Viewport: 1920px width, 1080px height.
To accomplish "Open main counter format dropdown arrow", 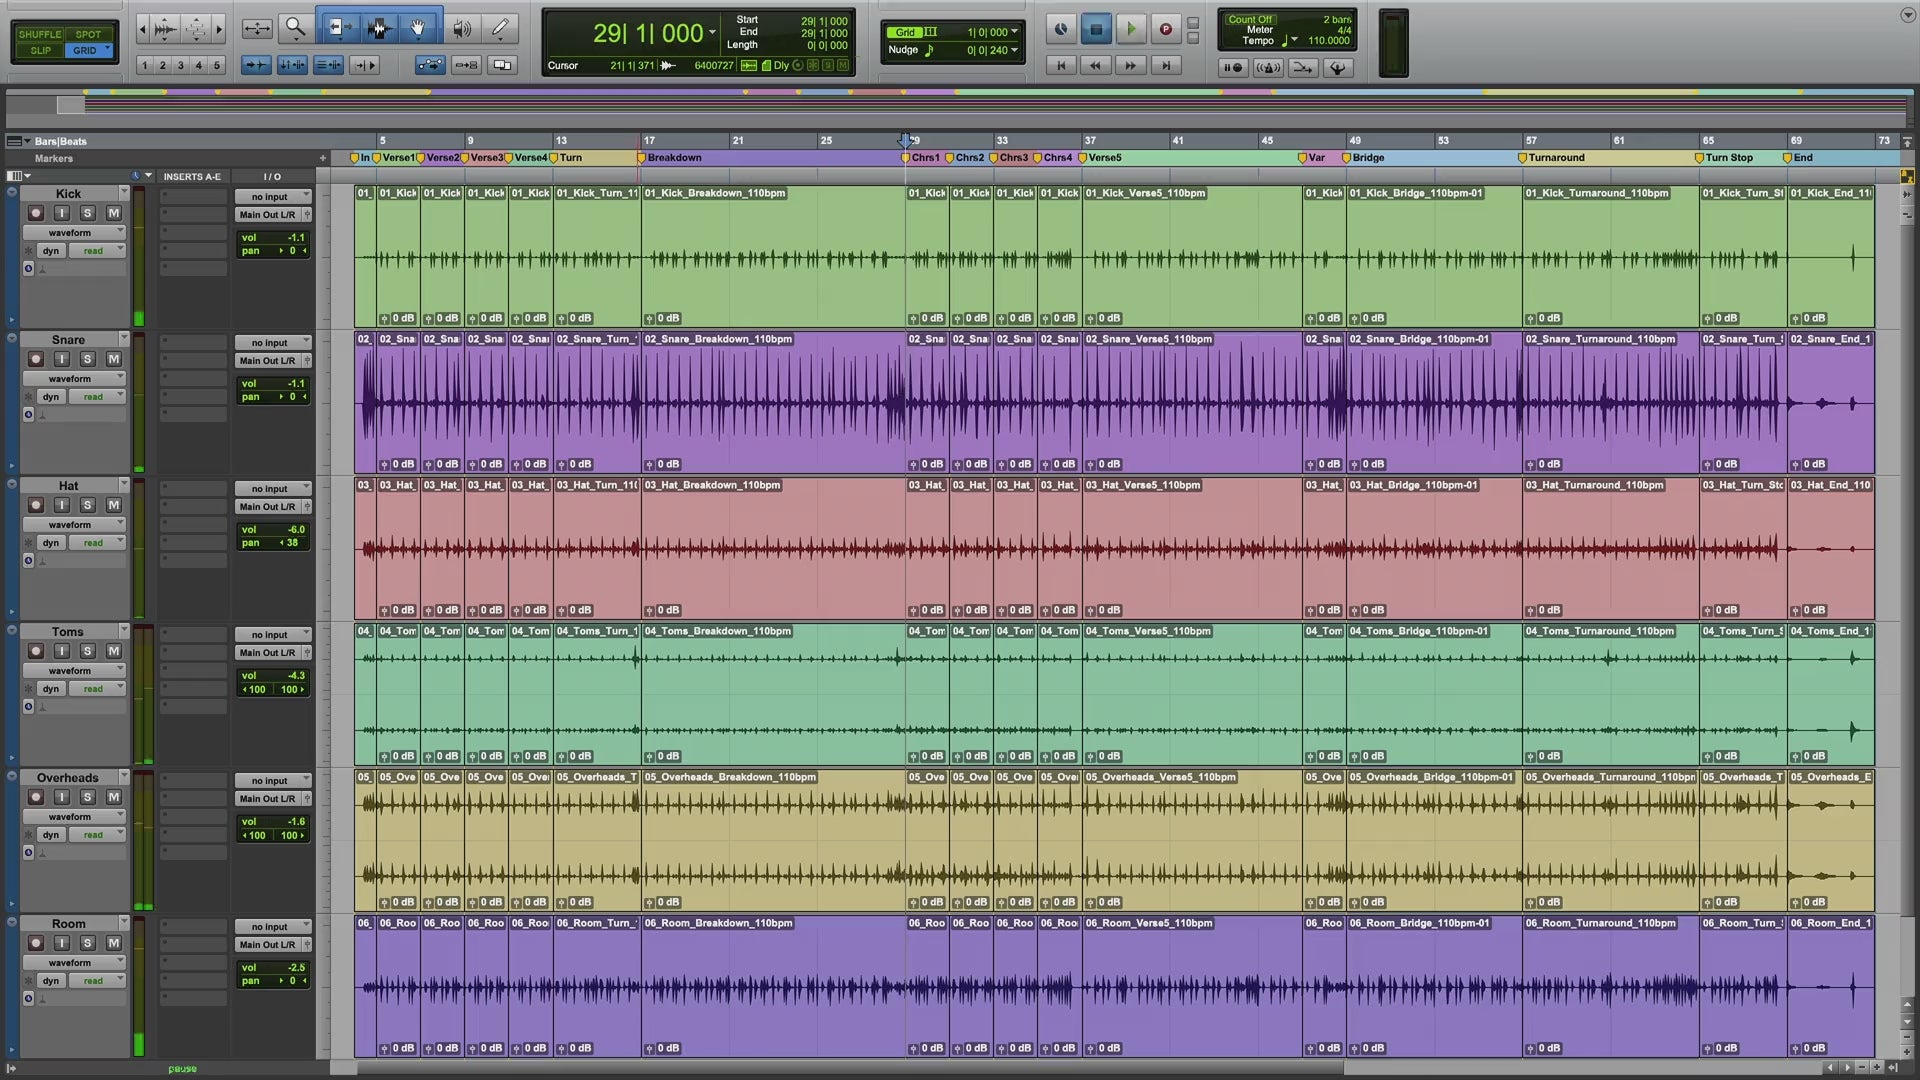I will (x=712, y=33).
